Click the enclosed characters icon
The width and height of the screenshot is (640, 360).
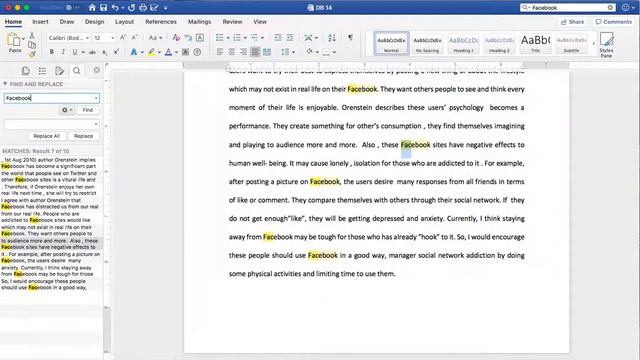tap(197, 52)
